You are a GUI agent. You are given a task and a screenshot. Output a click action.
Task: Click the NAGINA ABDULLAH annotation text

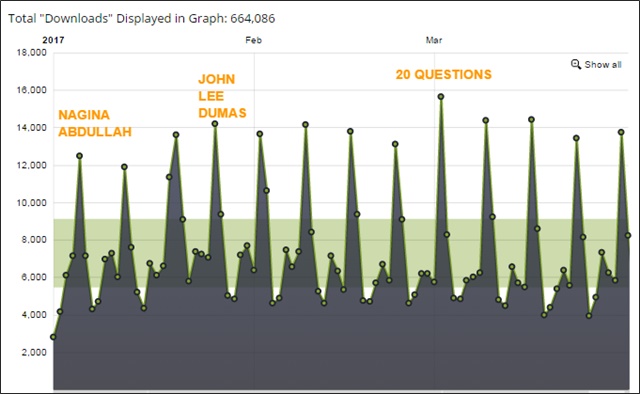pyautogui.click(x=95, y=123)
